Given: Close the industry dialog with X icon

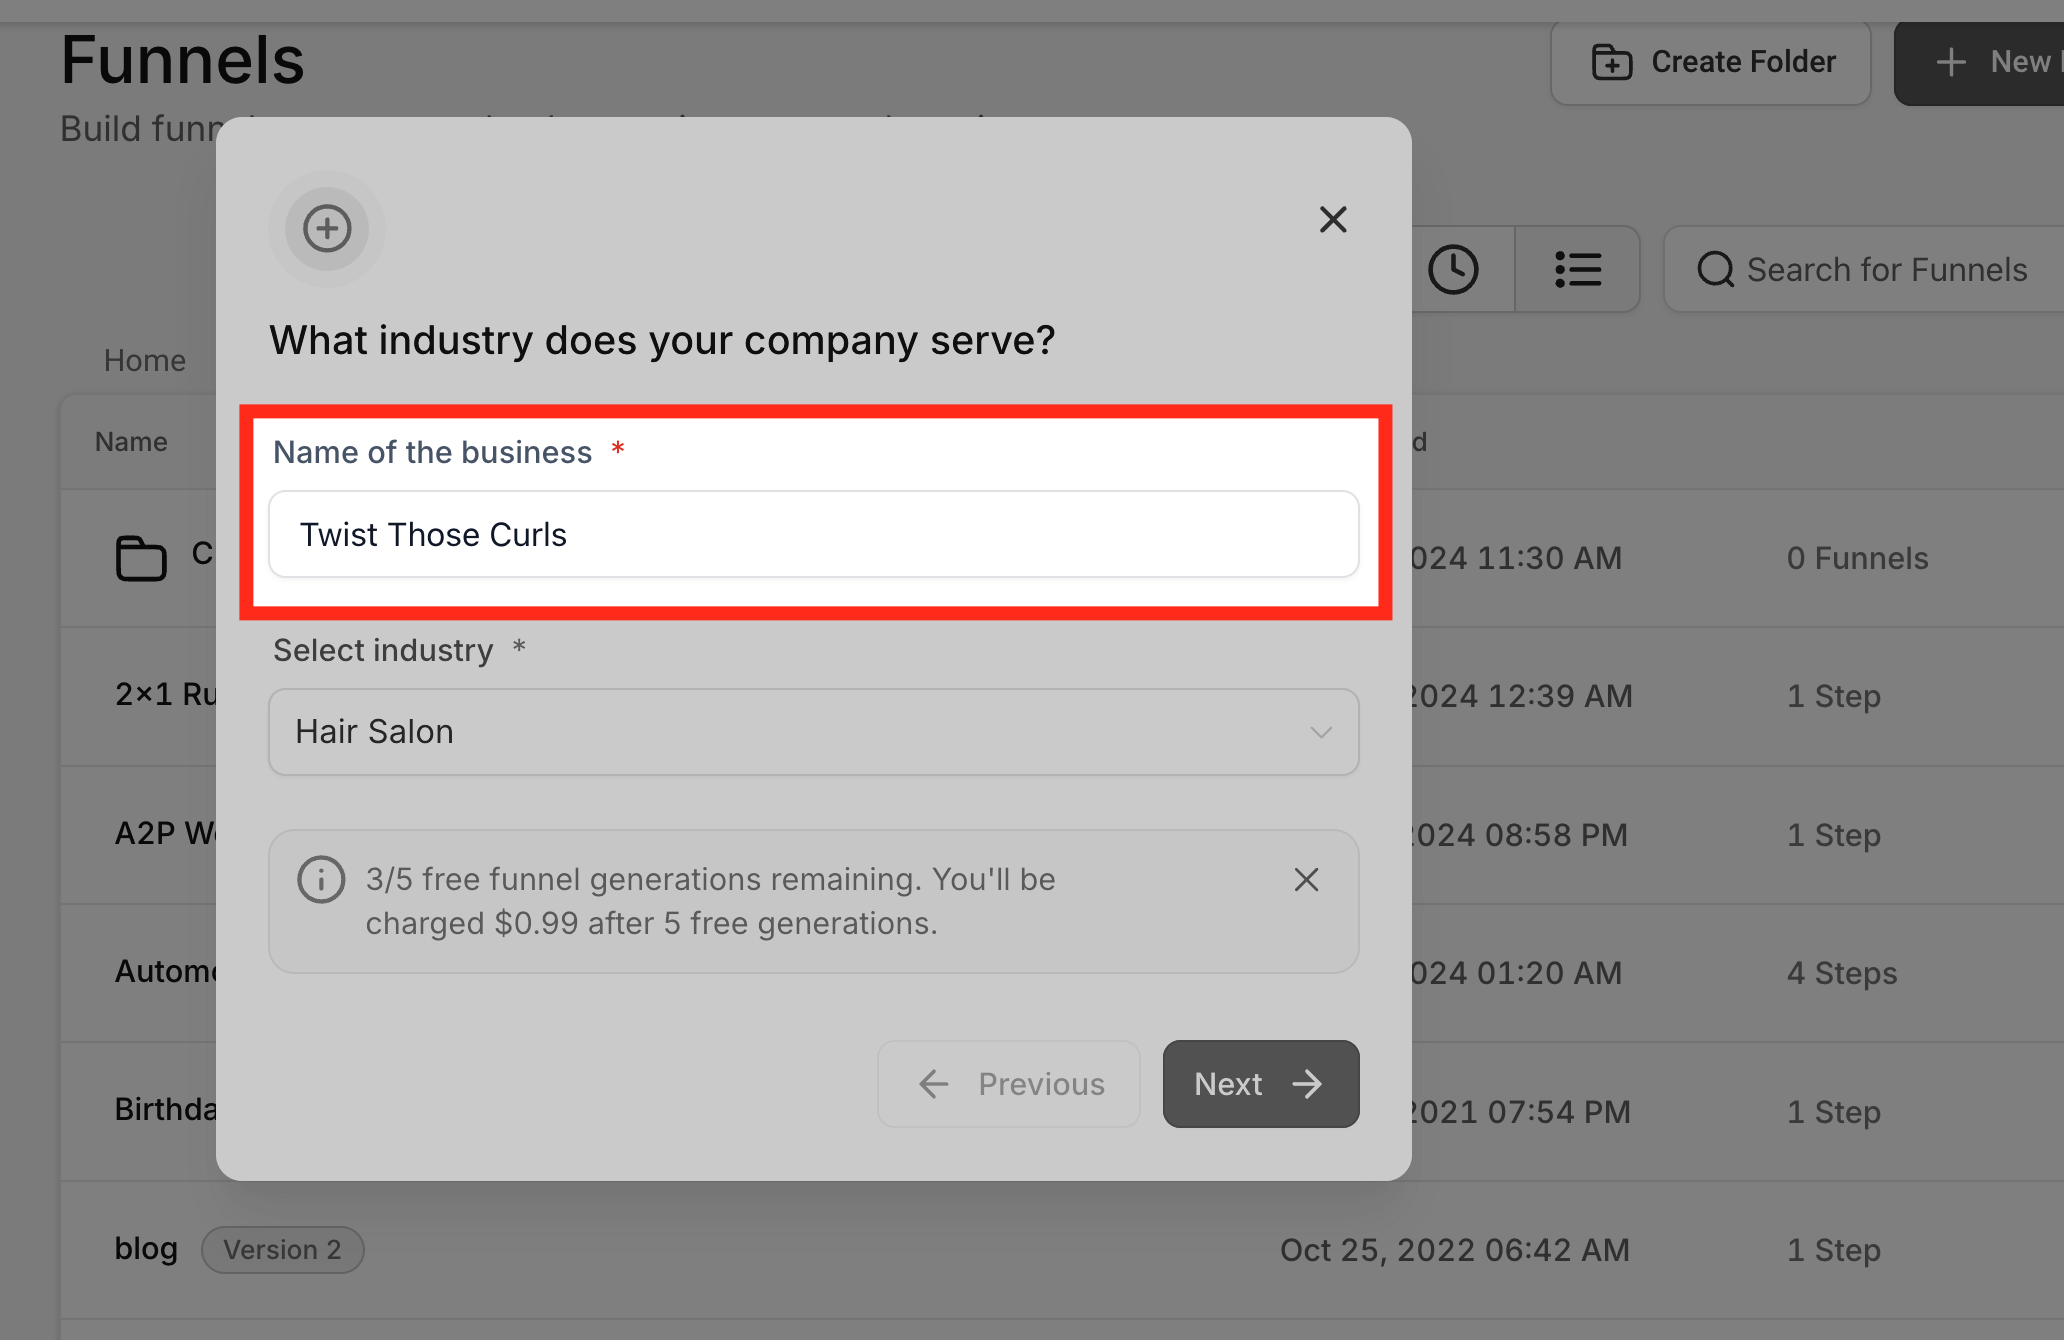Looking at the screenshot, I should point(1332,219).
